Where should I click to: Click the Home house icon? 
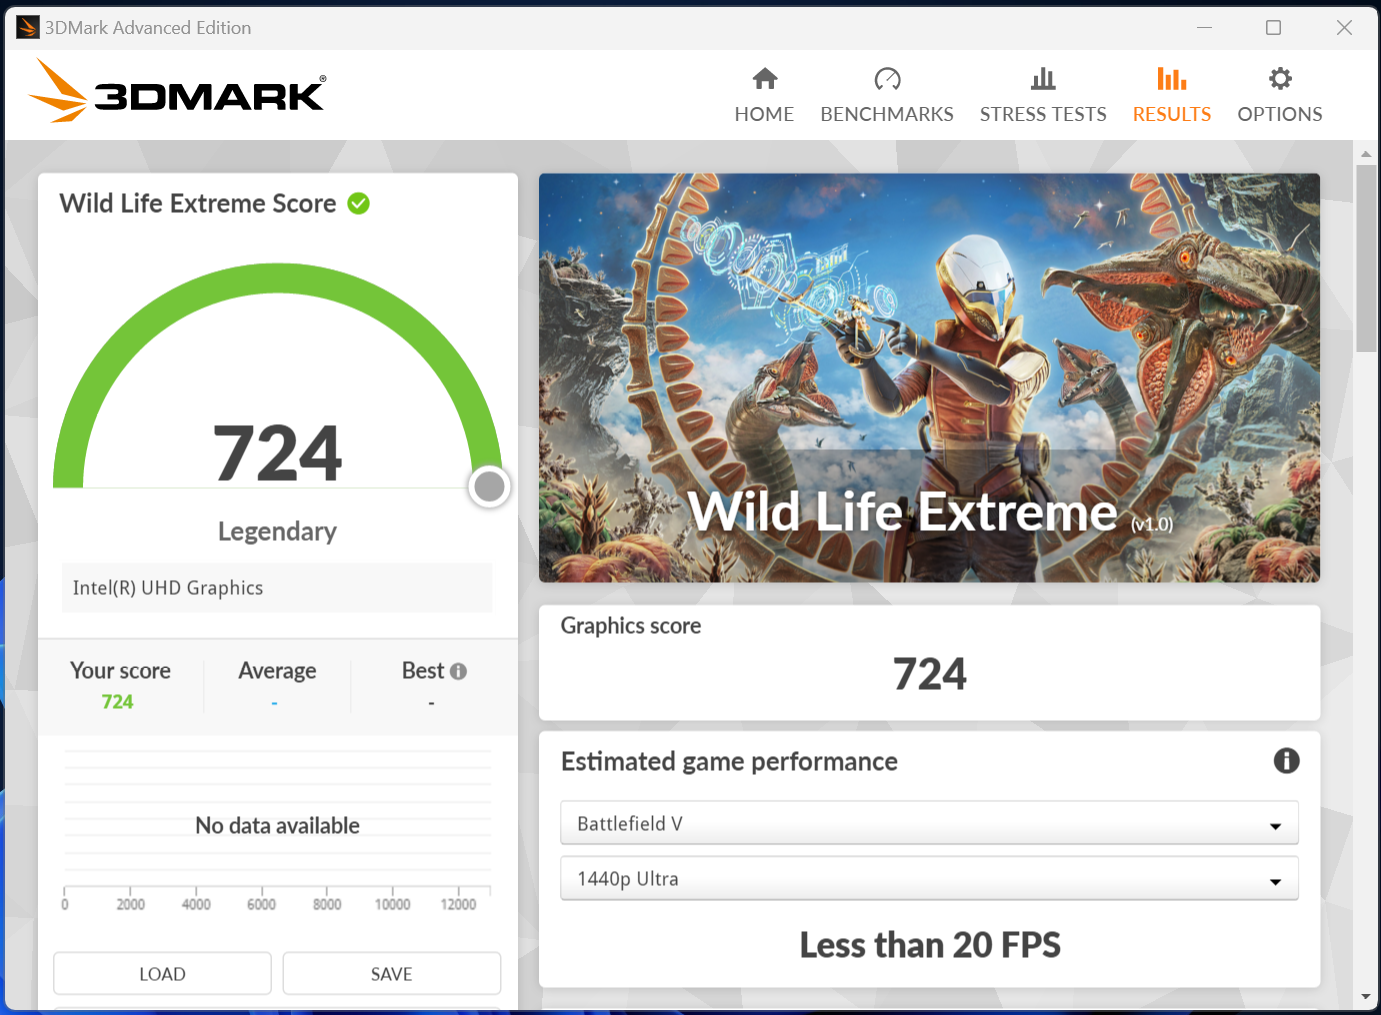tap(765, 79)
